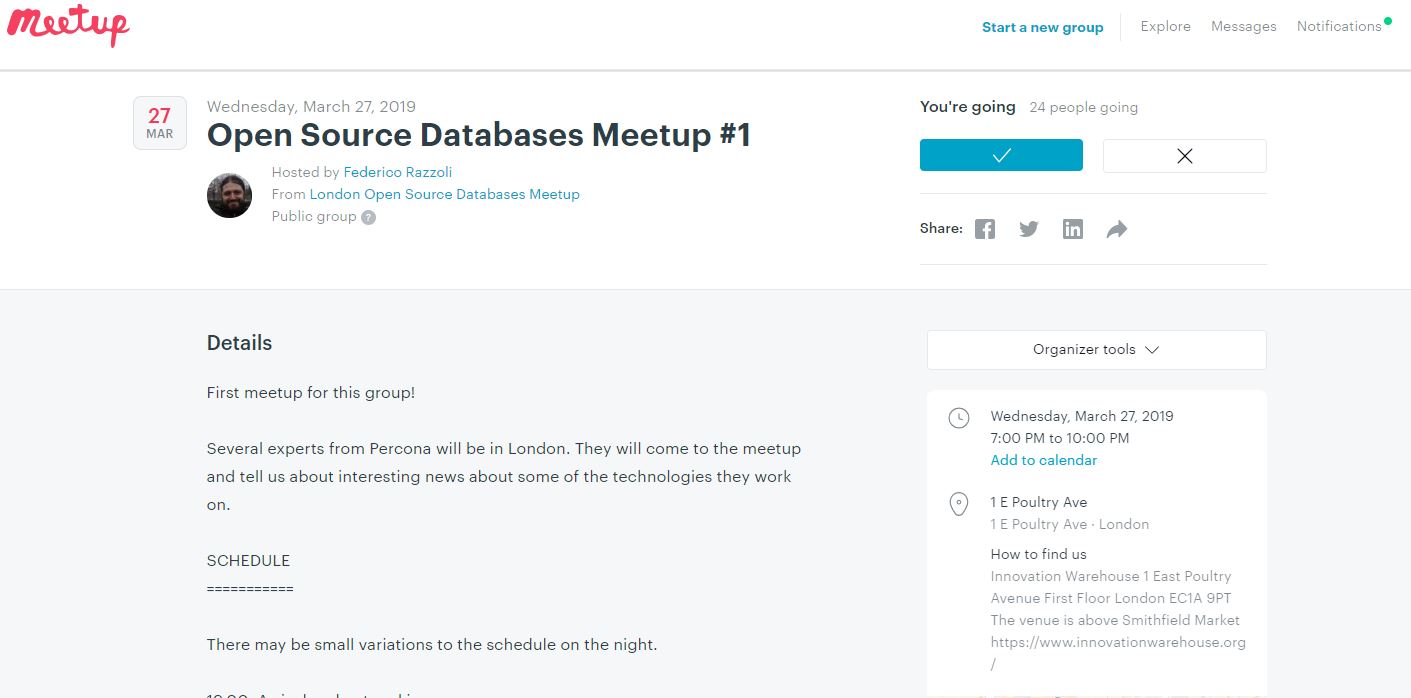This screenshot has height=698, width=1411.
Task: Open London Open Source Databases Meetup group
Action: [x=445, y=194]
